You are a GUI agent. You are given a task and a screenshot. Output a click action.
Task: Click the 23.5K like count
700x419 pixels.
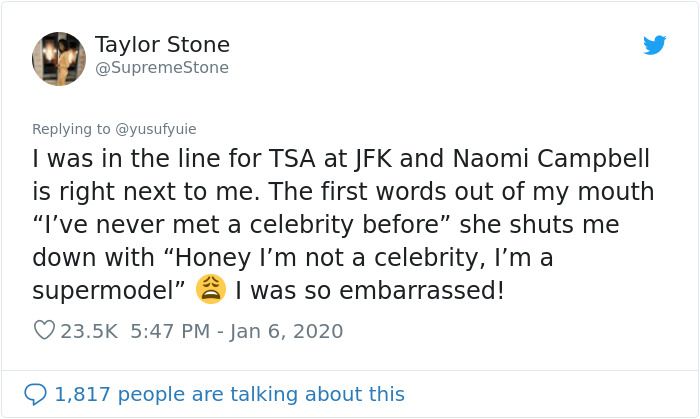coord(89,331)
